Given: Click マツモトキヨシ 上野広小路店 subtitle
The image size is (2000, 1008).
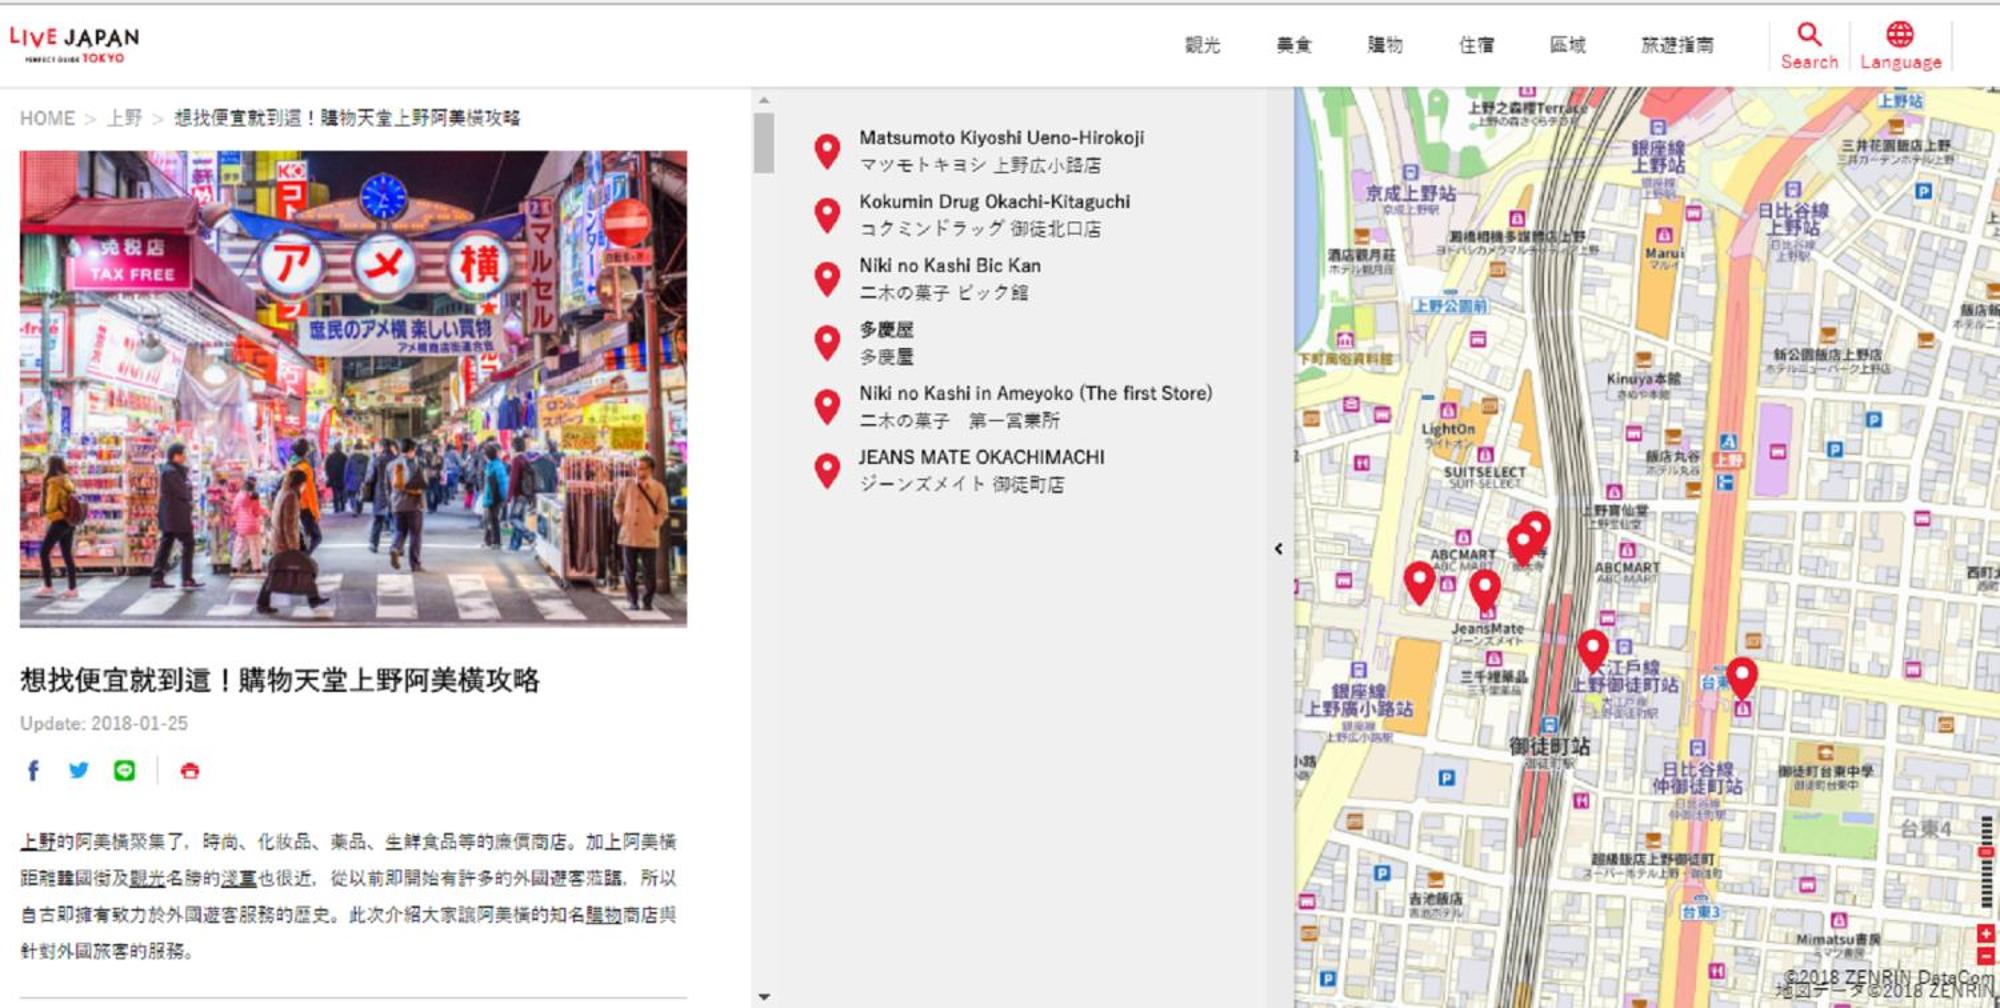Looking at the screenshot, I should coord(980,165).
